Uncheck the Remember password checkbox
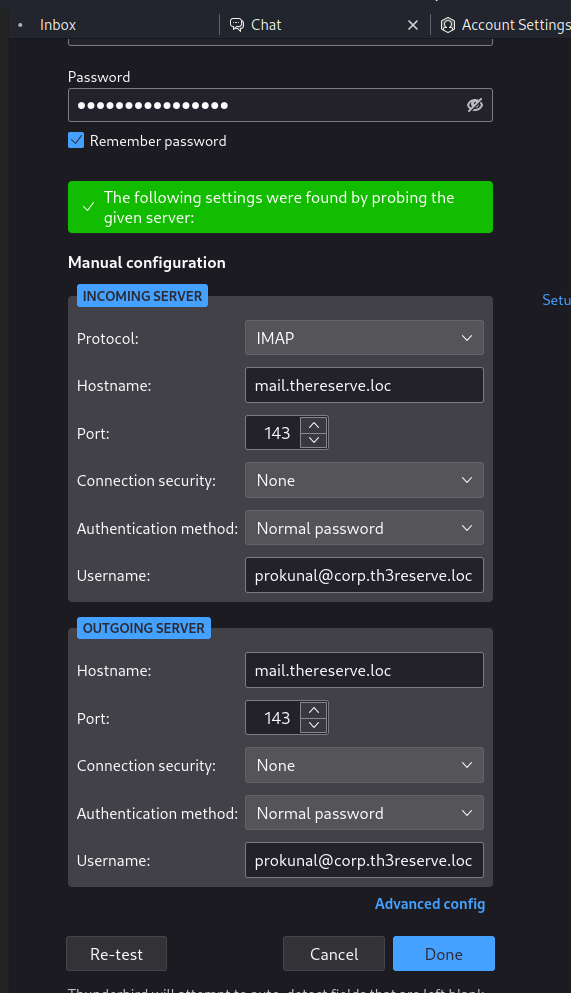 tap(76, 140)
